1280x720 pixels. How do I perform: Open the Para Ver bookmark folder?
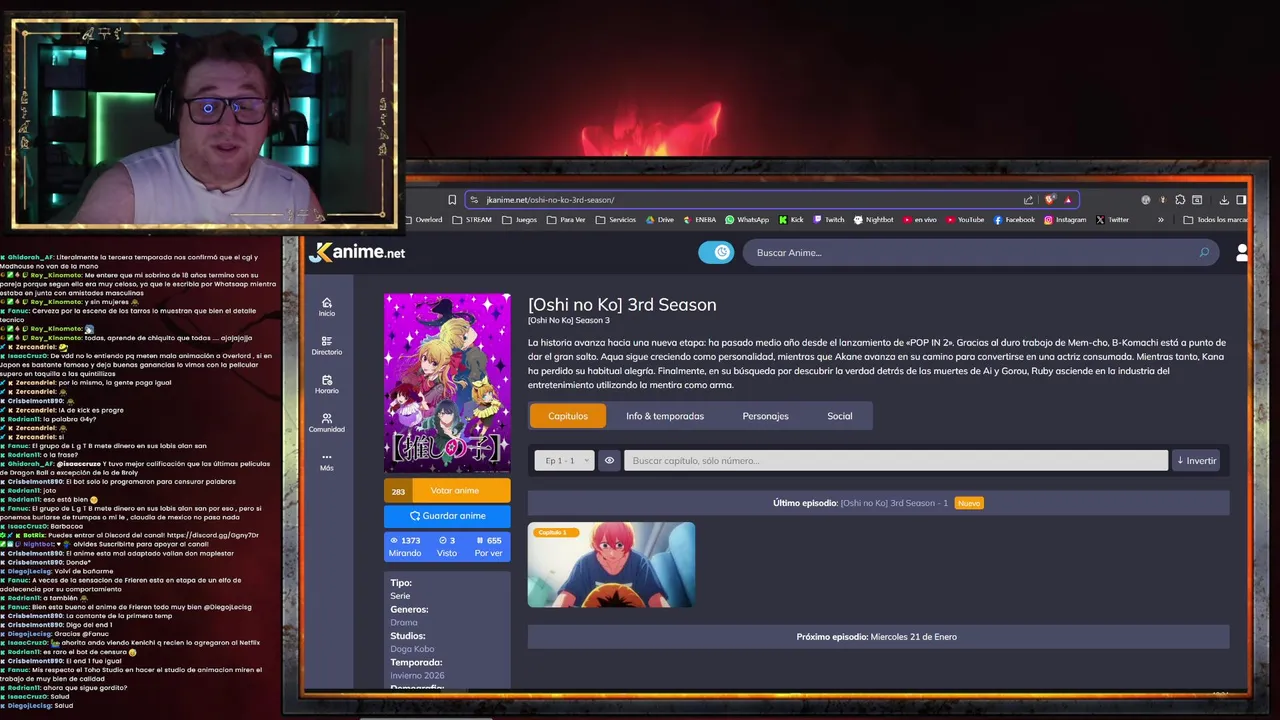(566, 220)
